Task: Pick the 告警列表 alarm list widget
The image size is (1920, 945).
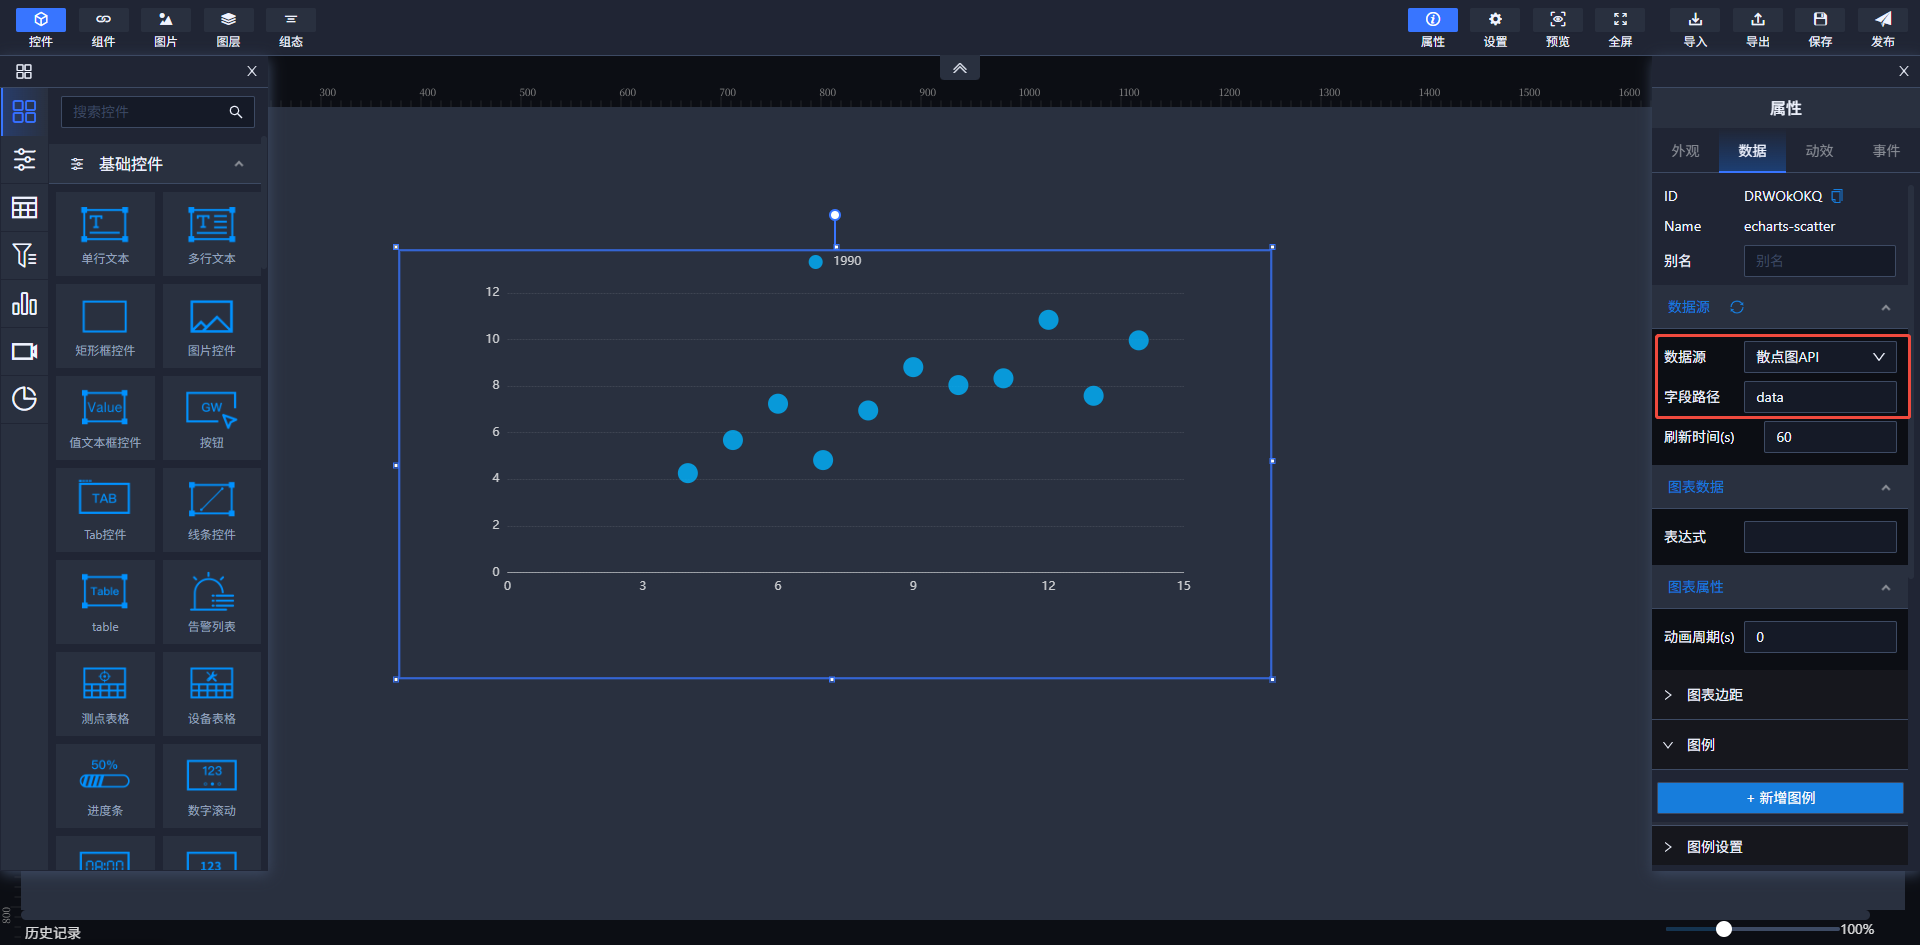Action: tap(211, 602)
